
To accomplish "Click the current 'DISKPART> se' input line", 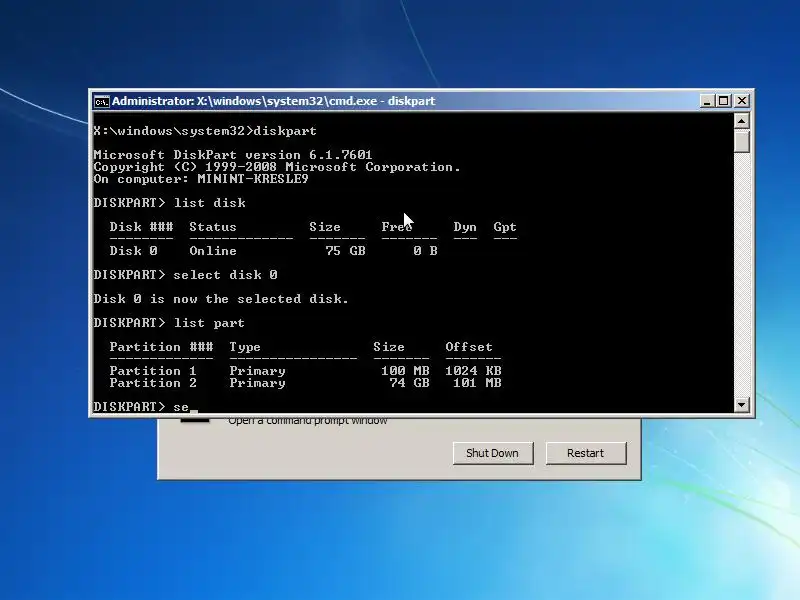I will (141, 407).
